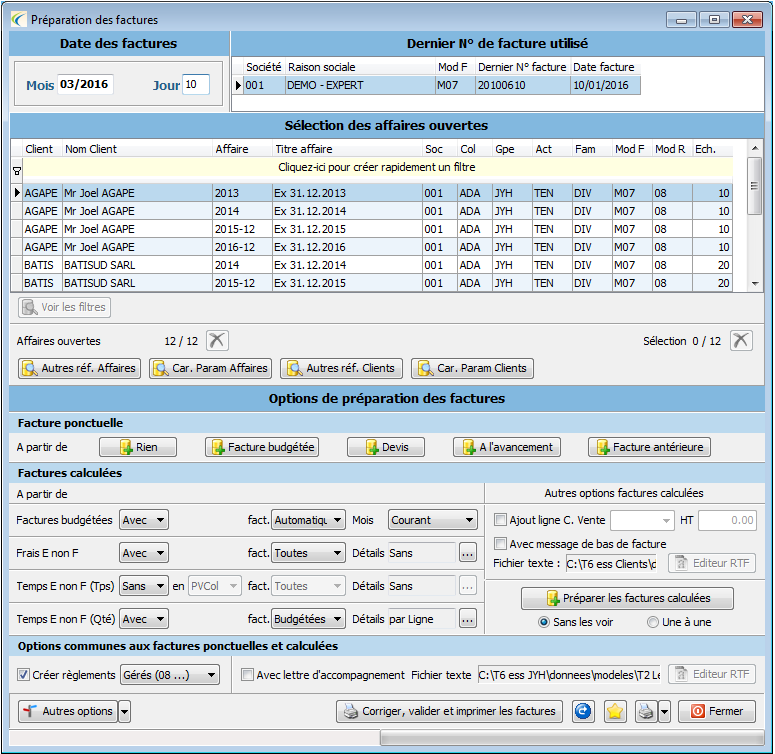Screen dimensions: 775x754
Task: Click Corriger, valider et imprimer les factures
Action: click(x=450, y=711)
